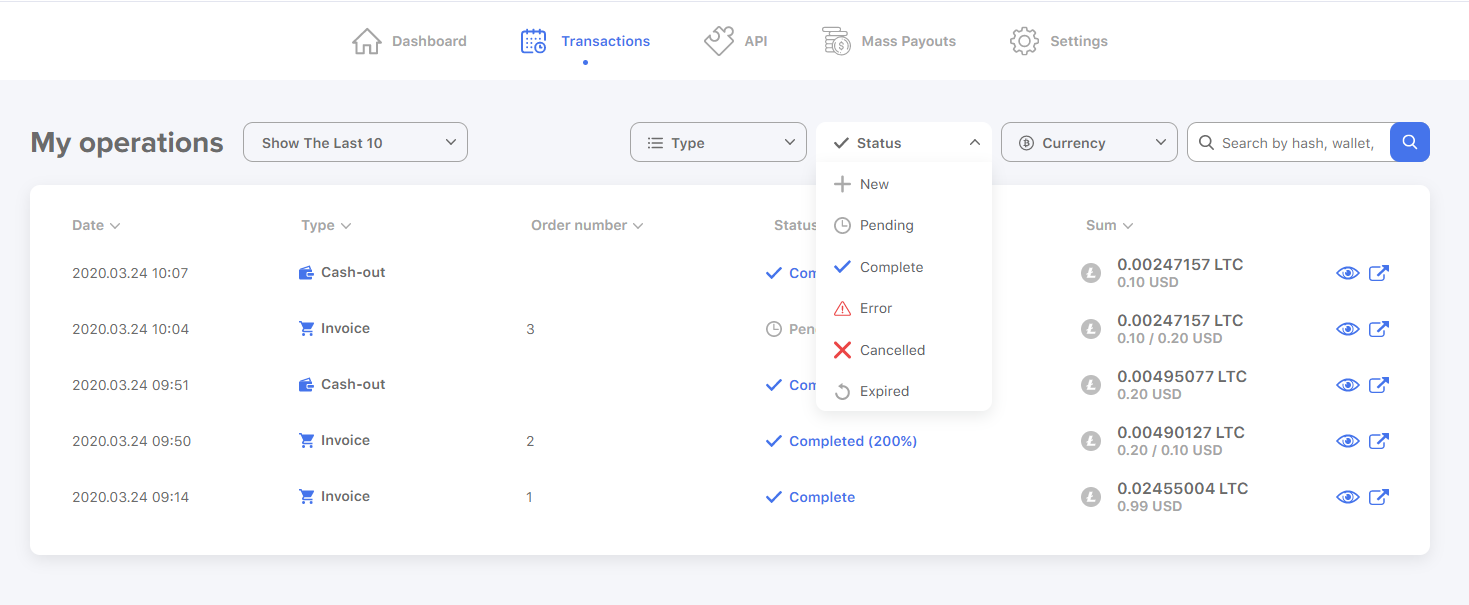This screenshot has width=1469, height=605.
Task: Click Litecoin icon beside 0.02455004 LTC
Action: click(1091, 497)
